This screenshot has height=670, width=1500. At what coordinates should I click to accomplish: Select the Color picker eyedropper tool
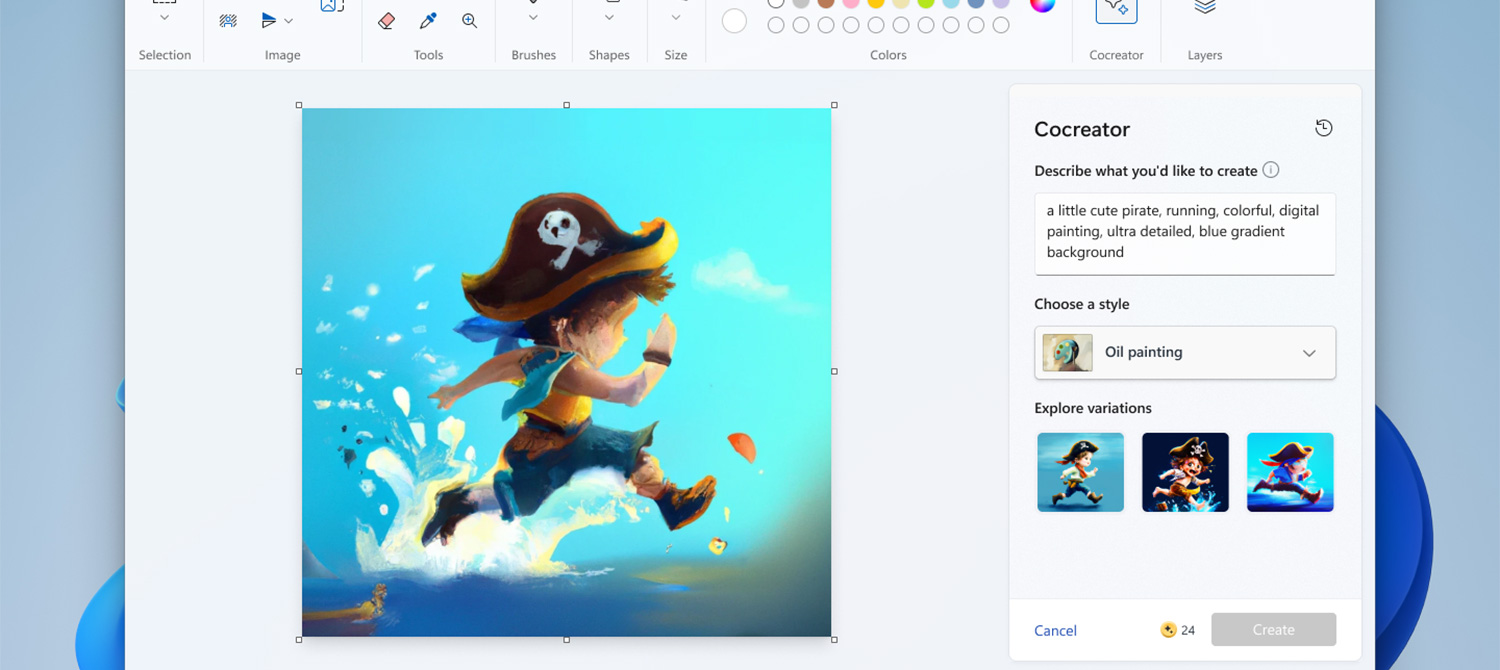click(428, 20)
